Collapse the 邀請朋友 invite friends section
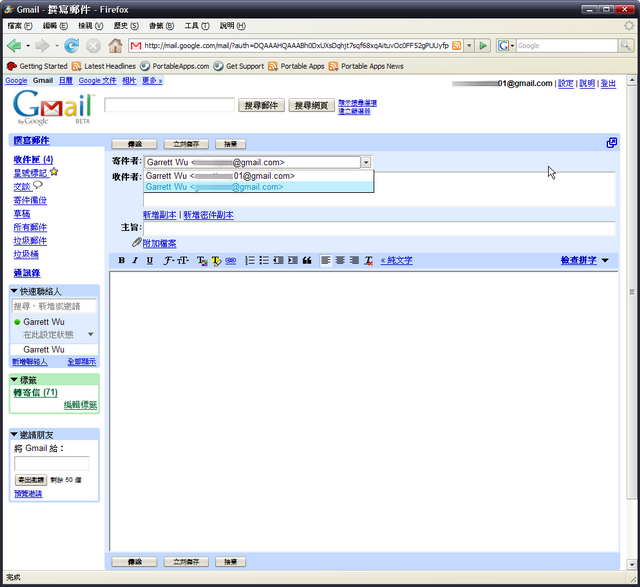 click(14, 434)
